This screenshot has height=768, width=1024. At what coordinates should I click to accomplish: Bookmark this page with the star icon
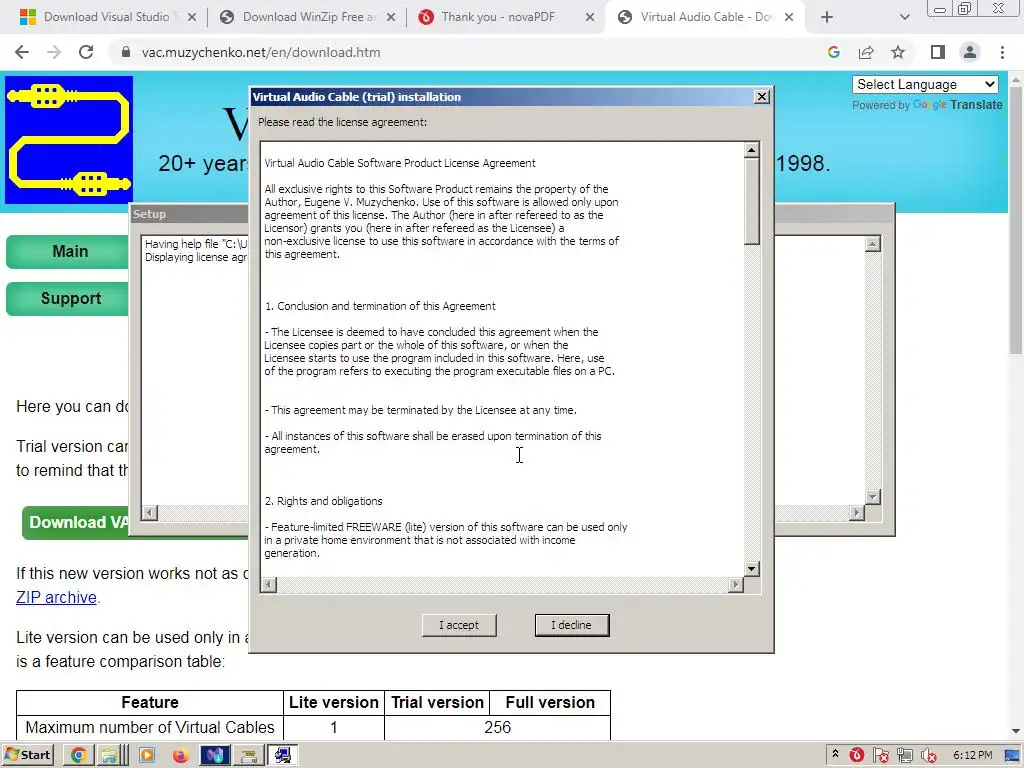[898, 52]
